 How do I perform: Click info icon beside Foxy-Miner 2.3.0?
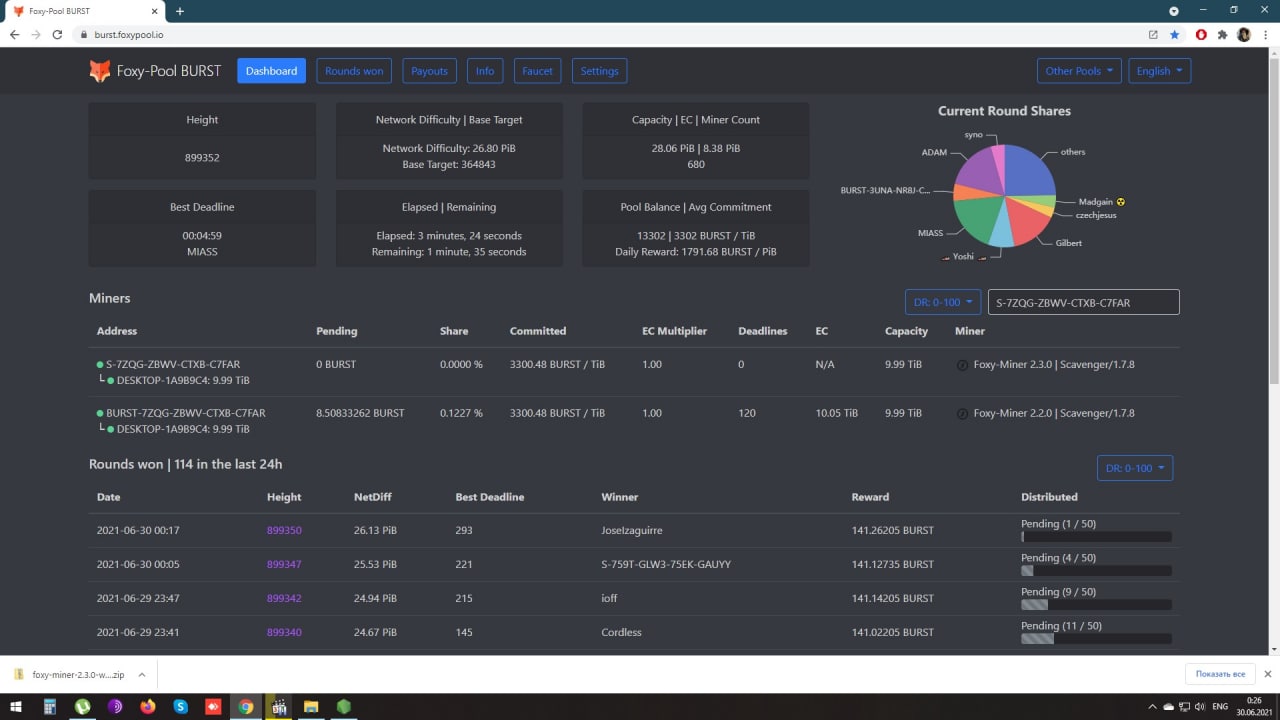pos(962,365)
